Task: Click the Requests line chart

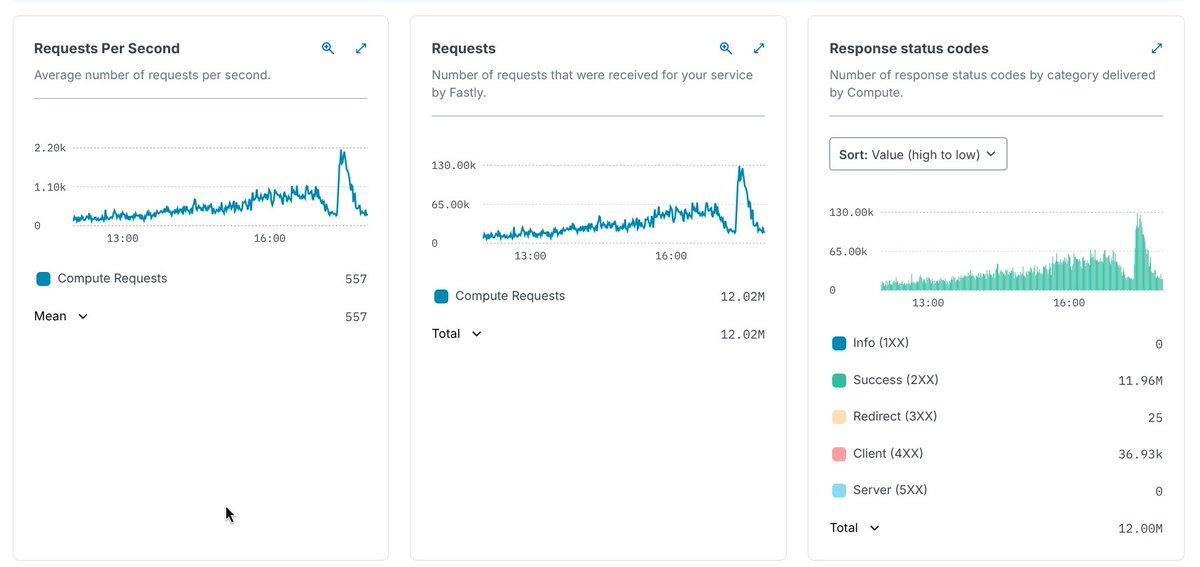Action: click(x=624, y=204)
